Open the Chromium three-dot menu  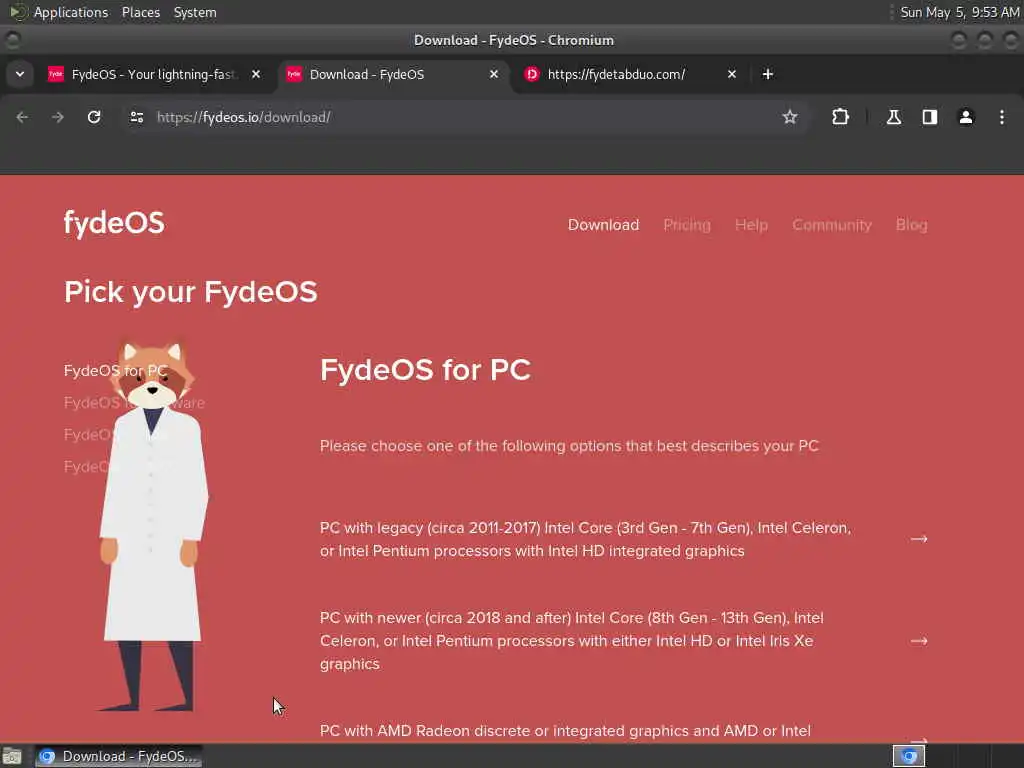pyautogui.click(x=1001, y=117)
